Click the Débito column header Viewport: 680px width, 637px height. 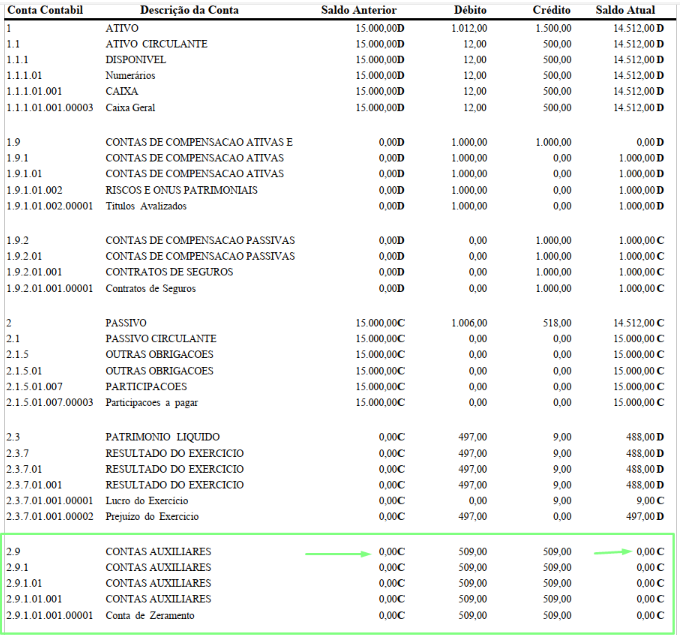click(470, 10)
